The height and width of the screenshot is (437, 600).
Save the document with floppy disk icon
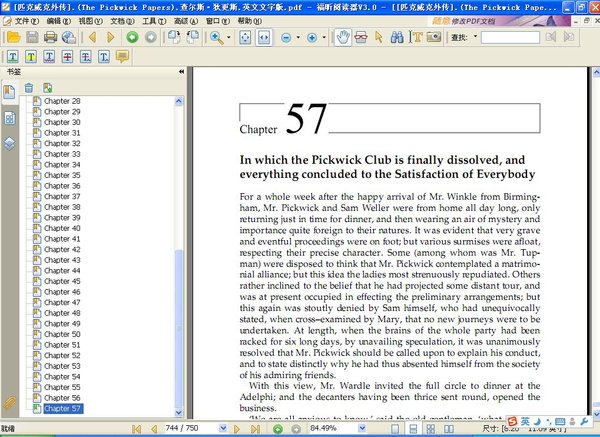click(x=32, y=37)
